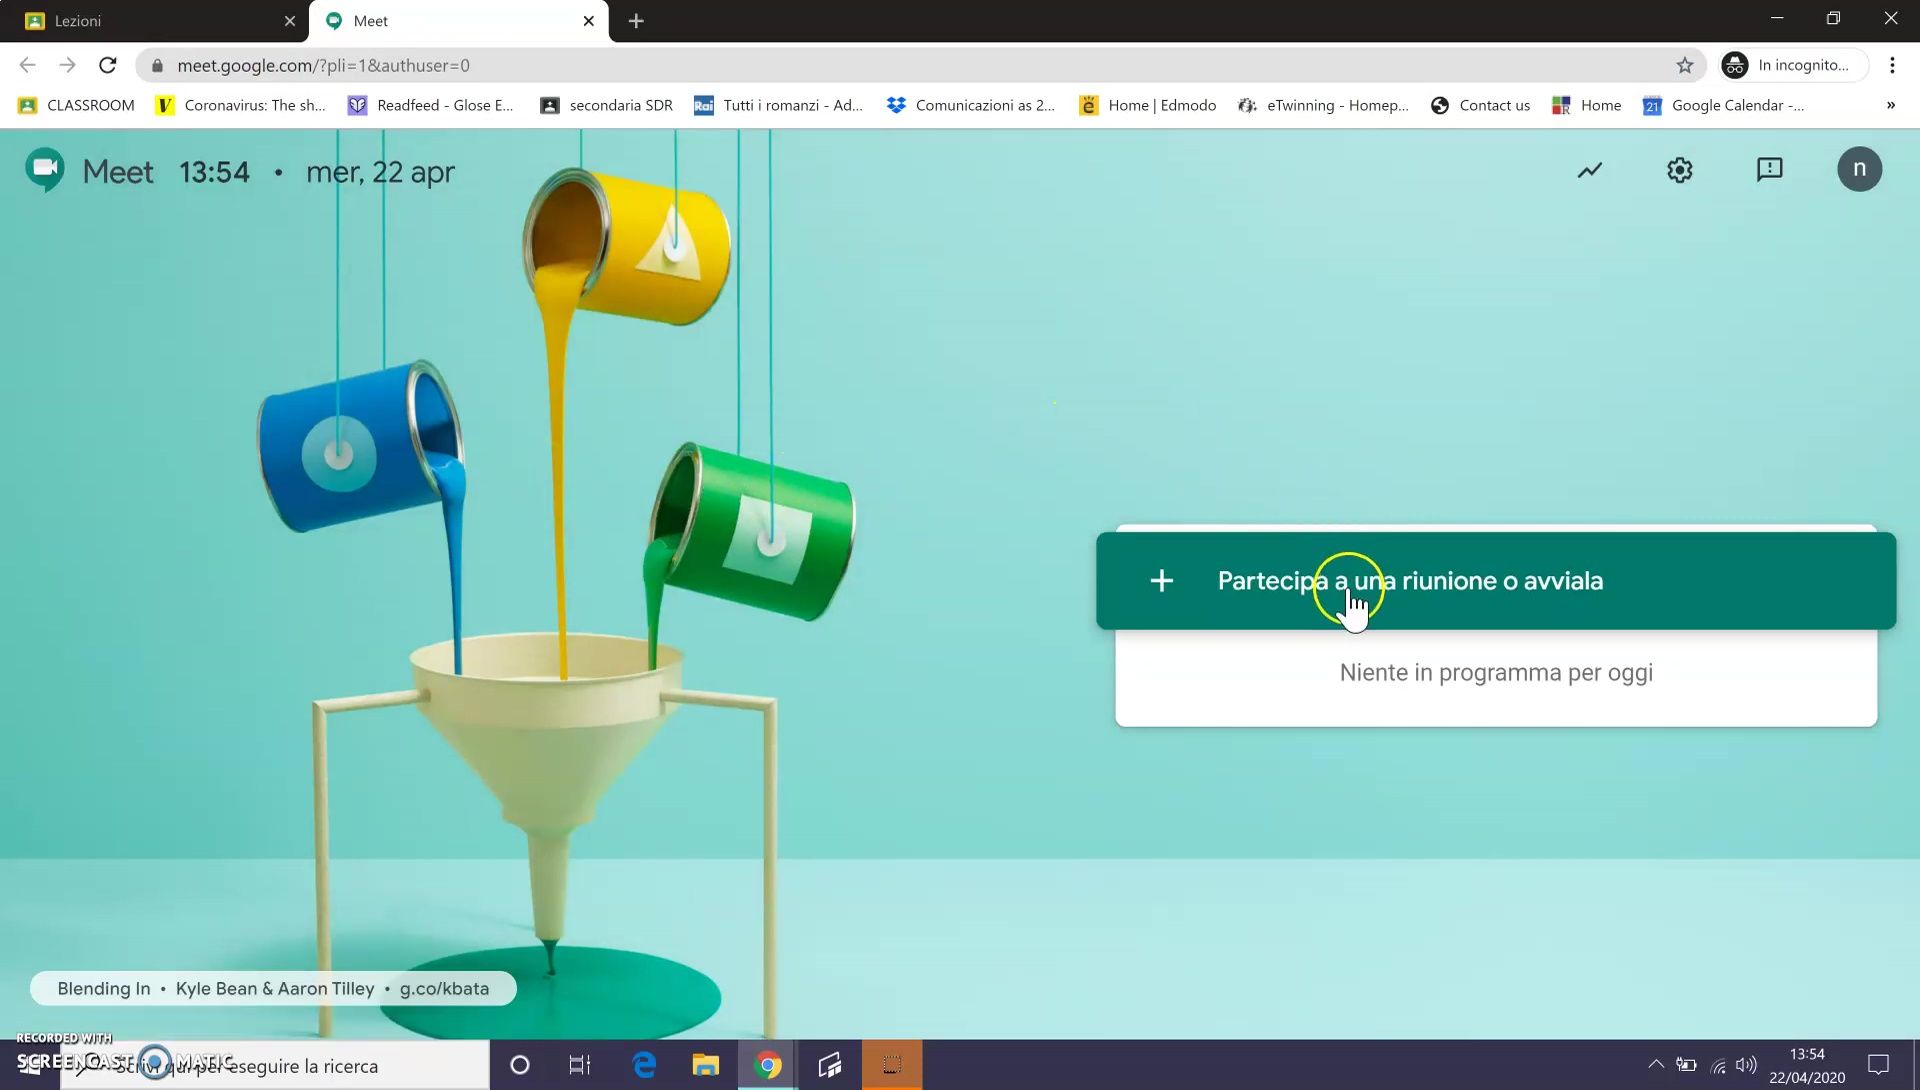The width and height of the screenshot is (1920, 1090).
Task: Open Windows notification center
Action: point(1879,1065)
